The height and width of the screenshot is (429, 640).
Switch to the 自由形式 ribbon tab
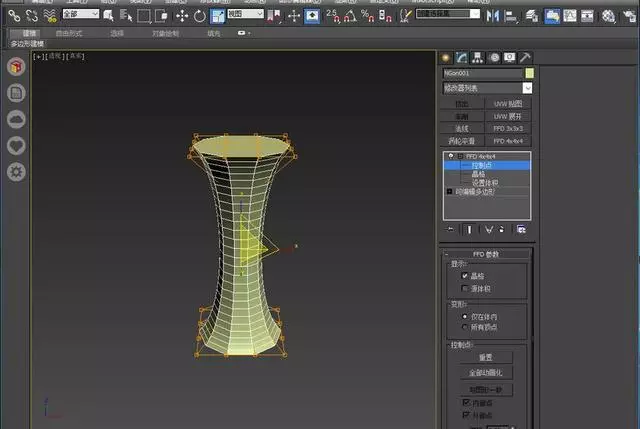(69, 33)
